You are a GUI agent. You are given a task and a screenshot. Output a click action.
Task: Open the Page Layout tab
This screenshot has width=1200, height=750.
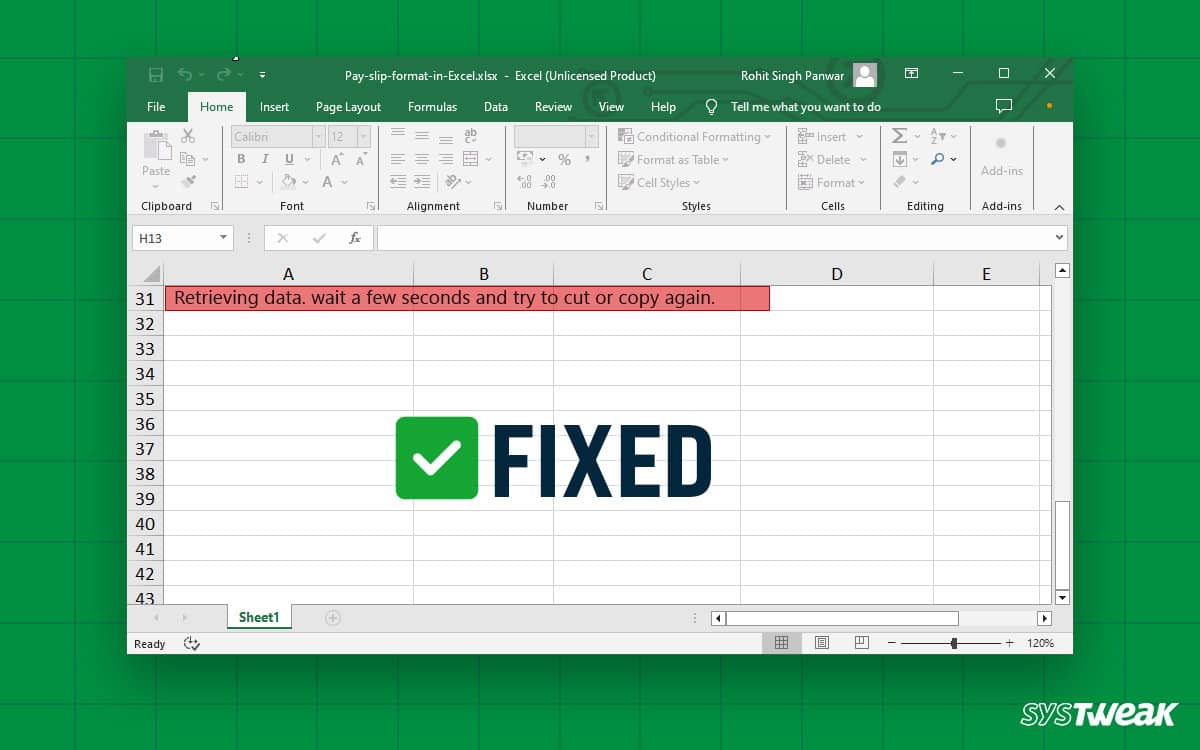348,107
